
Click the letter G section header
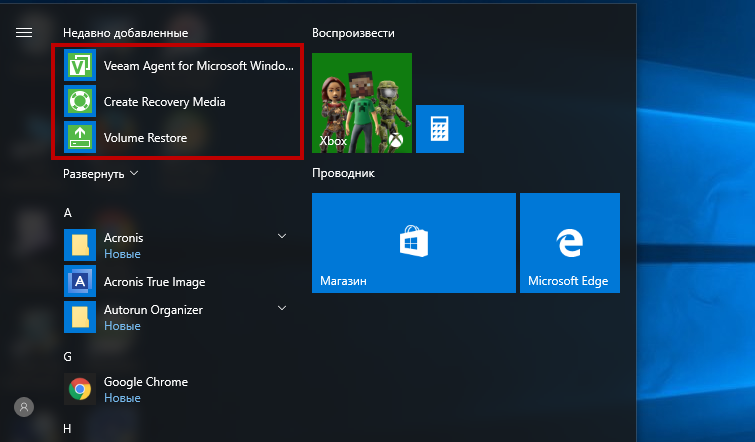pos(67,357)
